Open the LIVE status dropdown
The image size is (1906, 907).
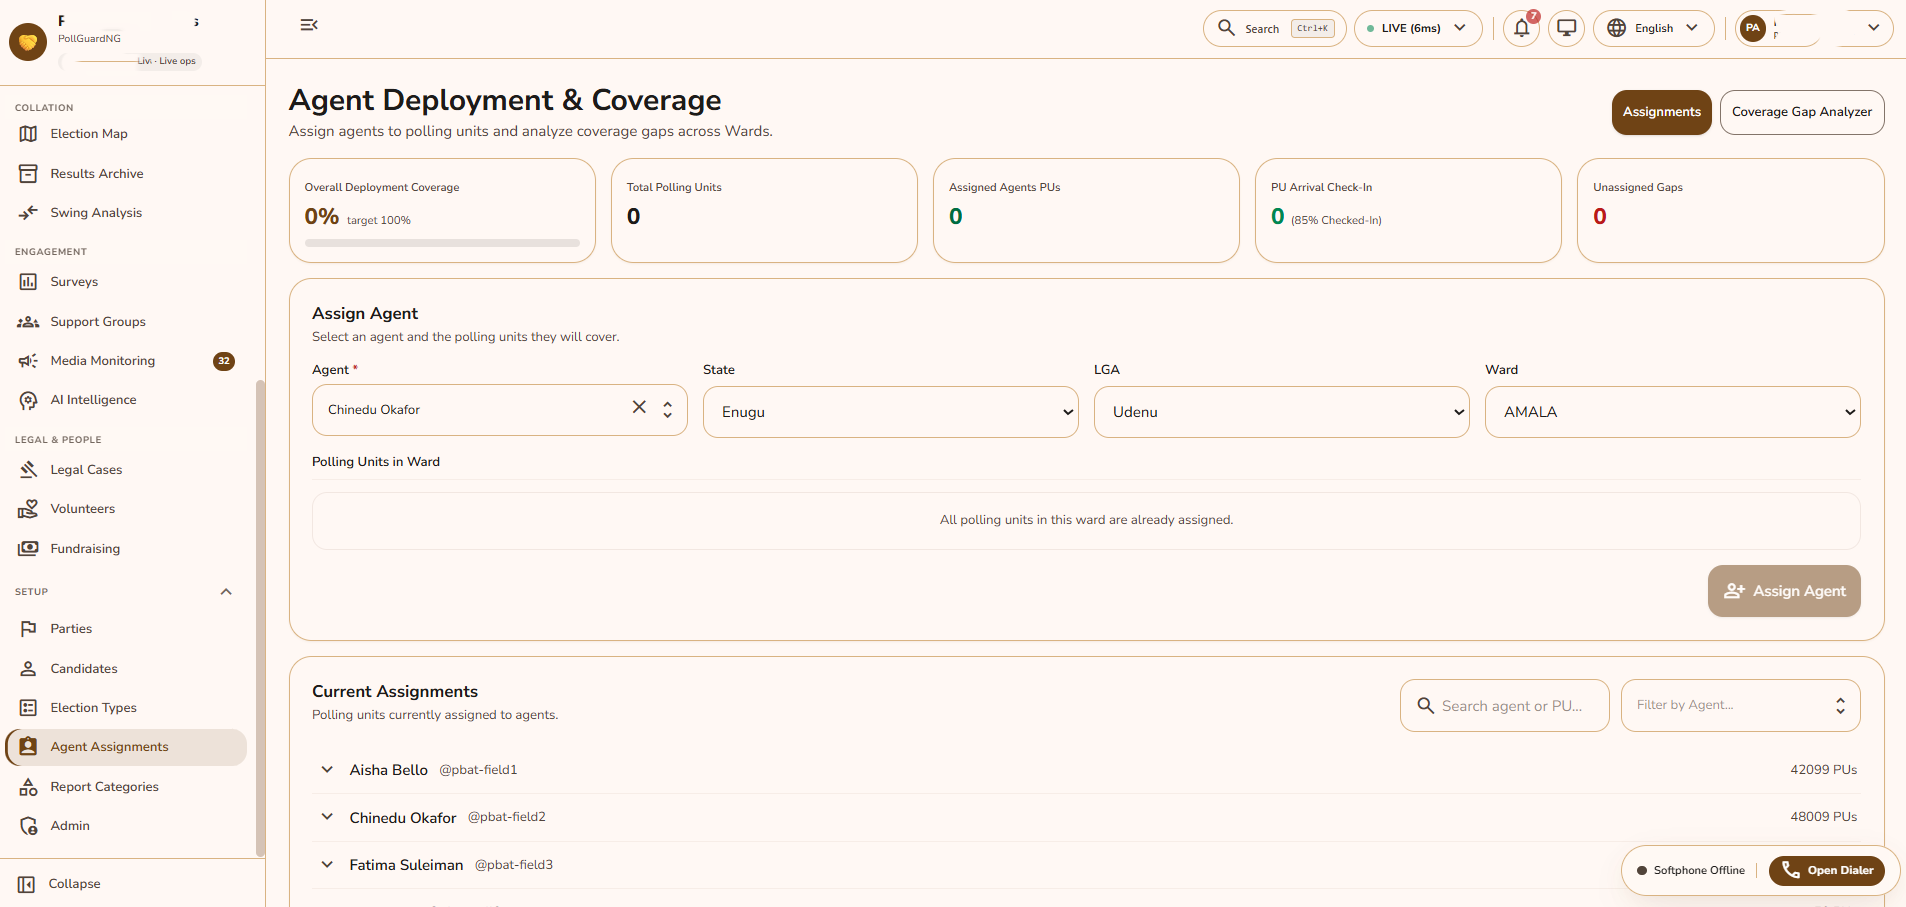(1418, 28)
